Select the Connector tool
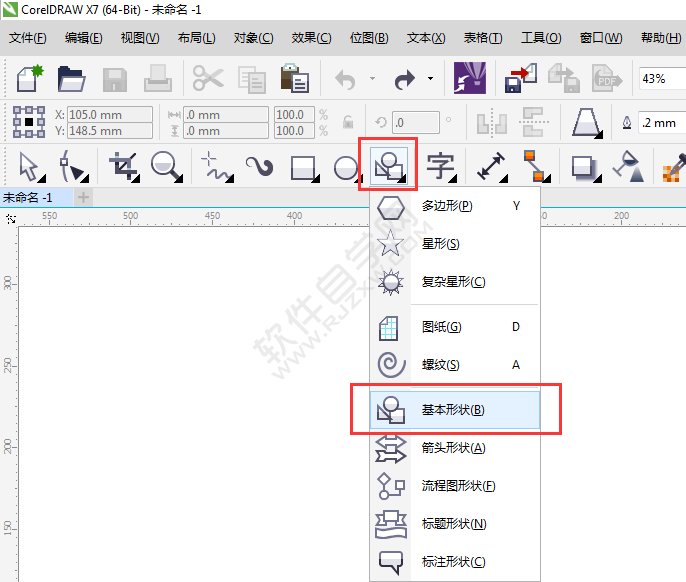This screenshot has width=686, height=582. click(x=536, y=166)
